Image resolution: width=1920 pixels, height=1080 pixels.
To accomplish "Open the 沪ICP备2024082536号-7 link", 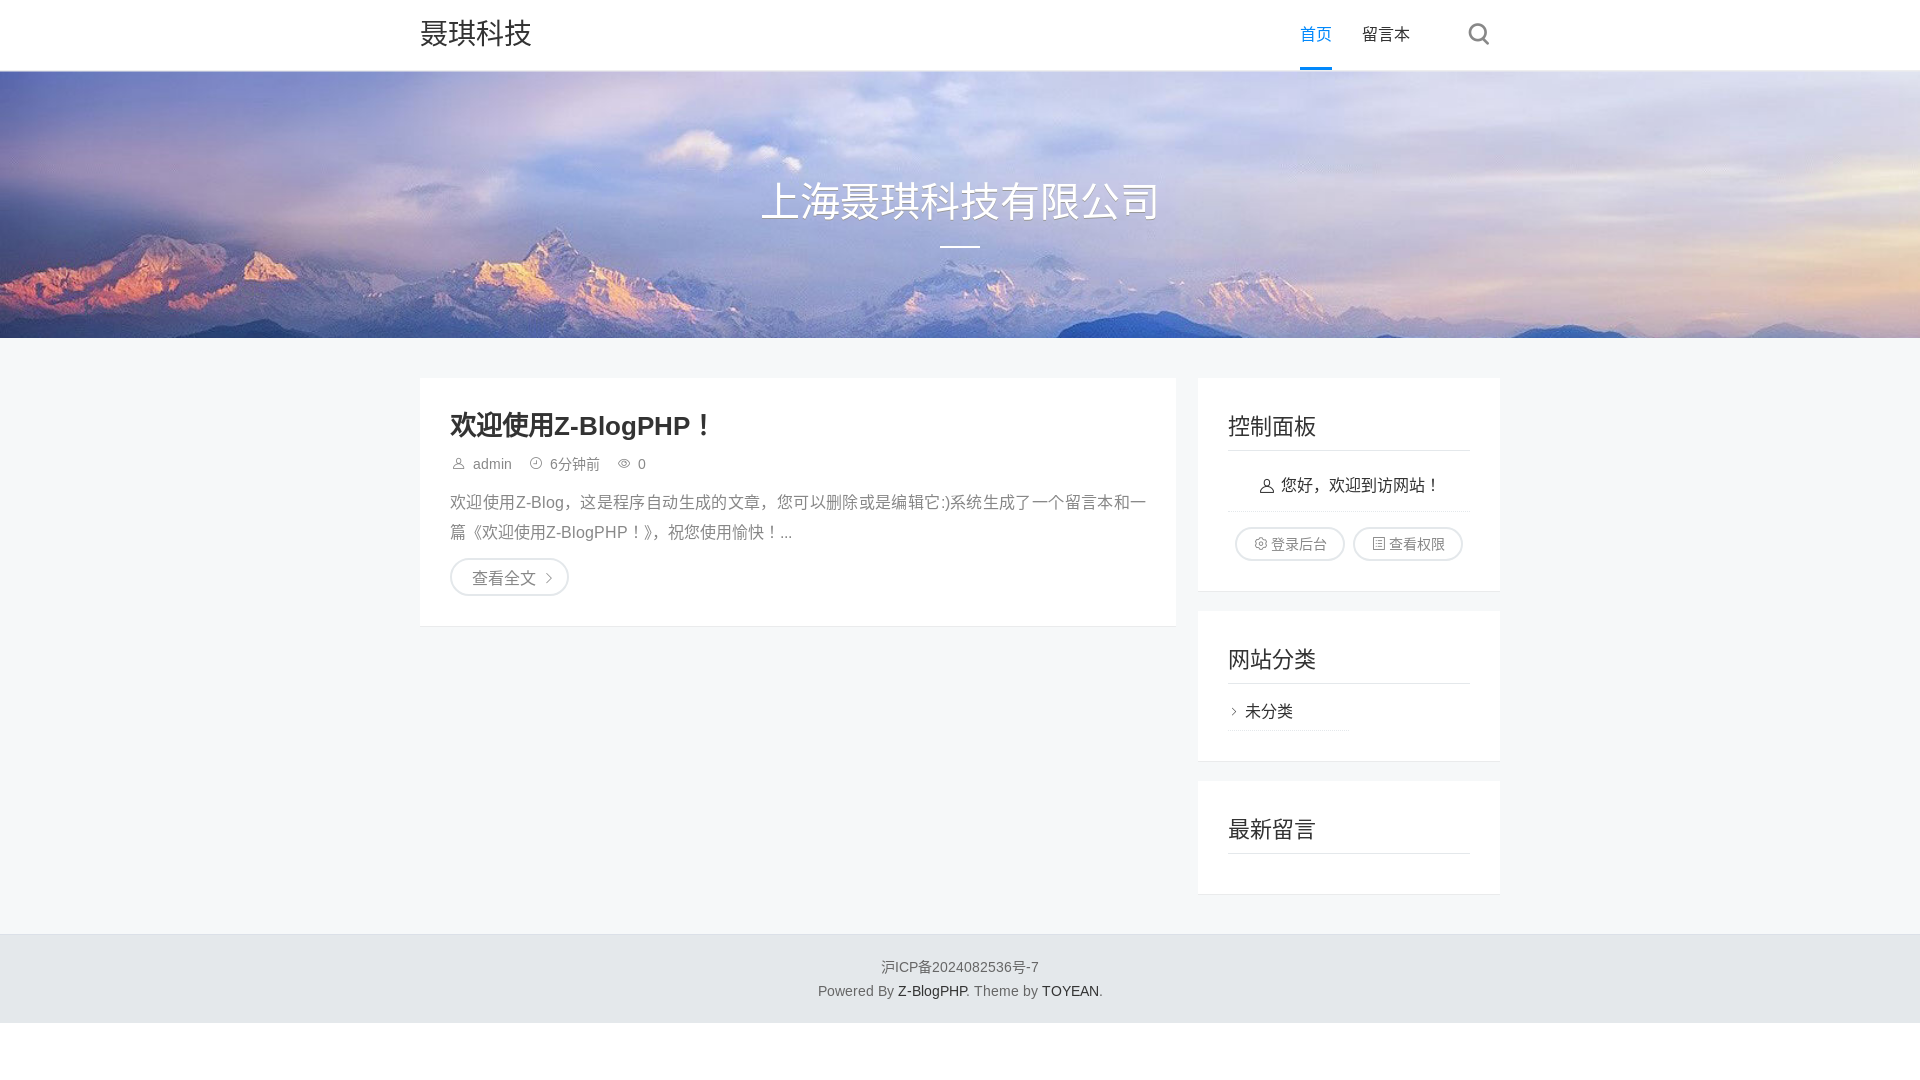I will pyautogui.click(x=960, y=967).
